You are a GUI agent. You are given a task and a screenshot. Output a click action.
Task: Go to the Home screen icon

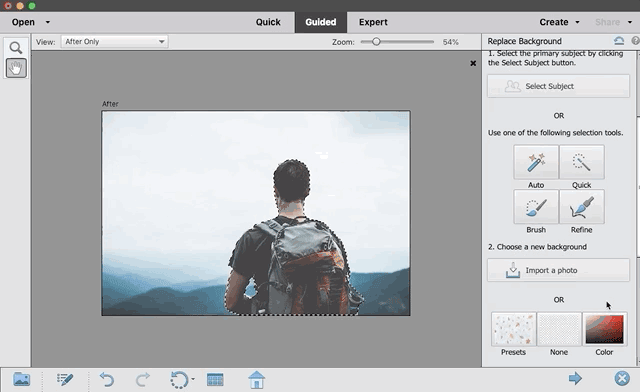pos(256,379)
